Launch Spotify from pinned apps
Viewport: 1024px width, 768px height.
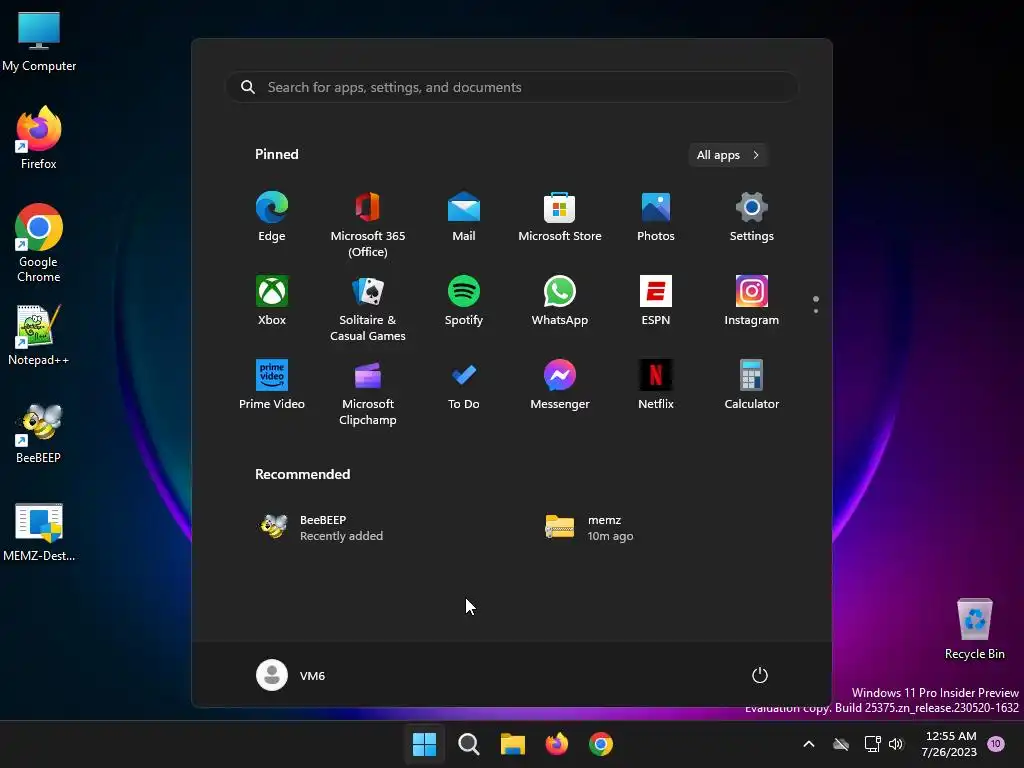[464, 300]
